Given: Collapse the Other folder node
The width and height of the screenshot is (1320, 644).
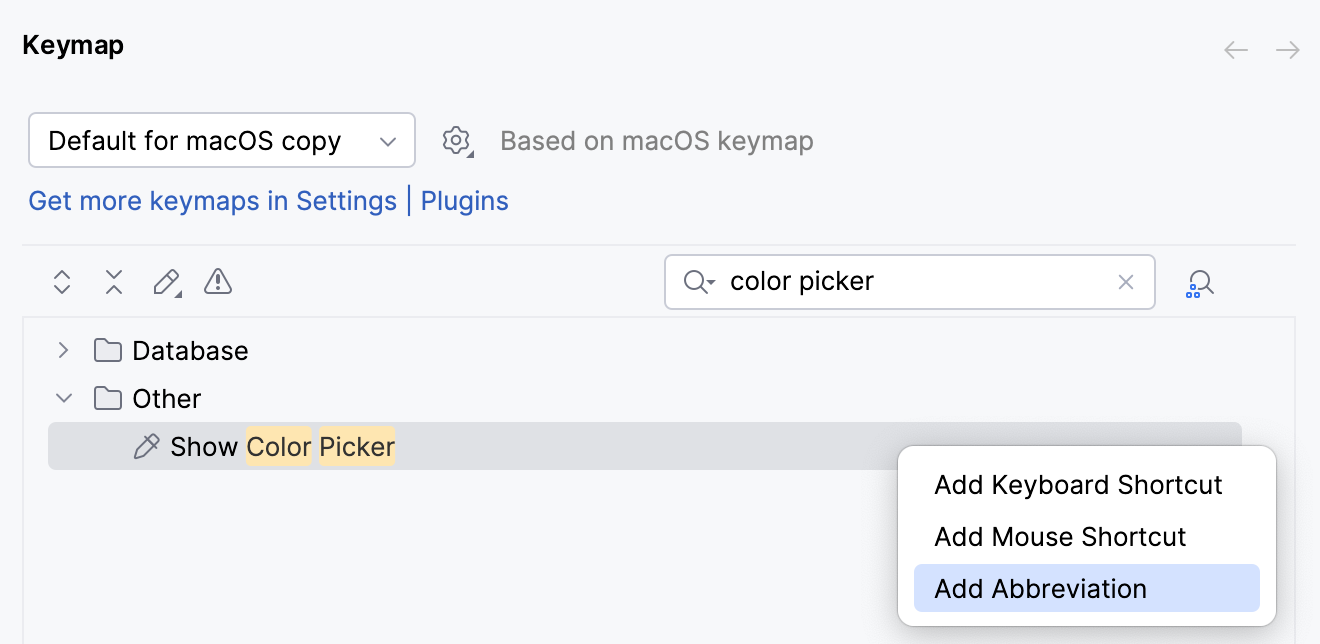Looking at the screenshot, I should pos(63,398).
